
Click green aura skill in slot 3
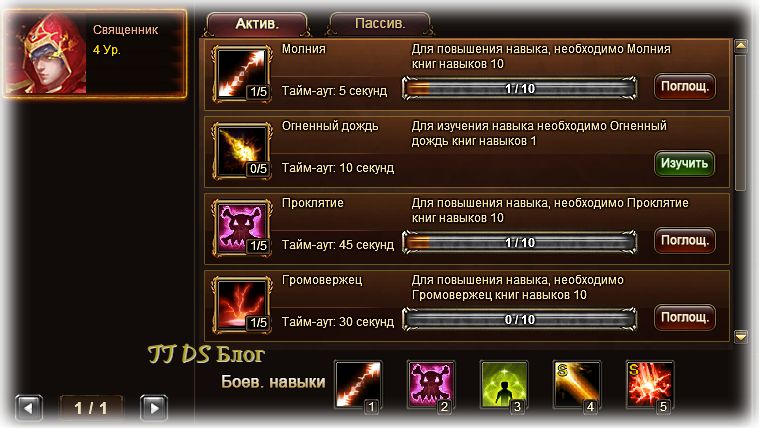coord(504,385)
